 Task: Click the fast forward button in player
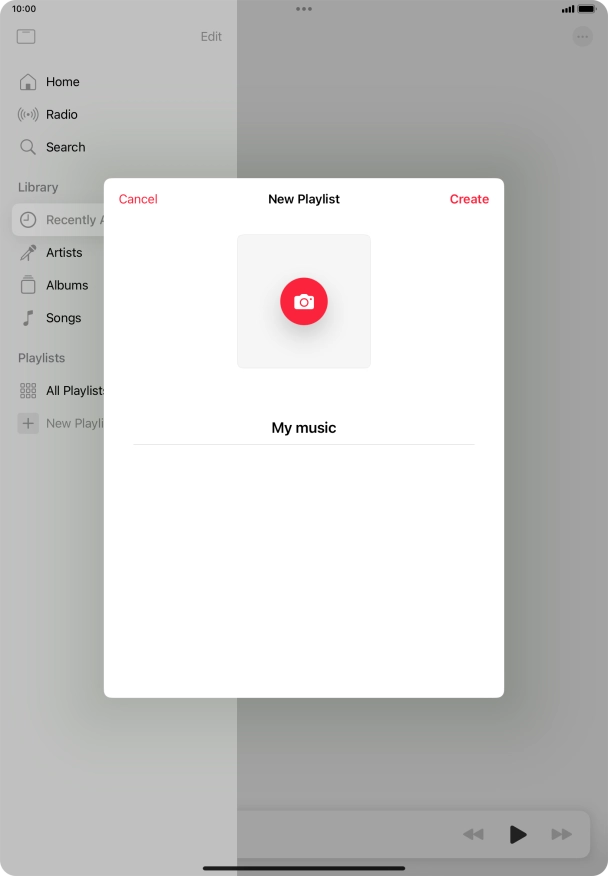point(562,834)
